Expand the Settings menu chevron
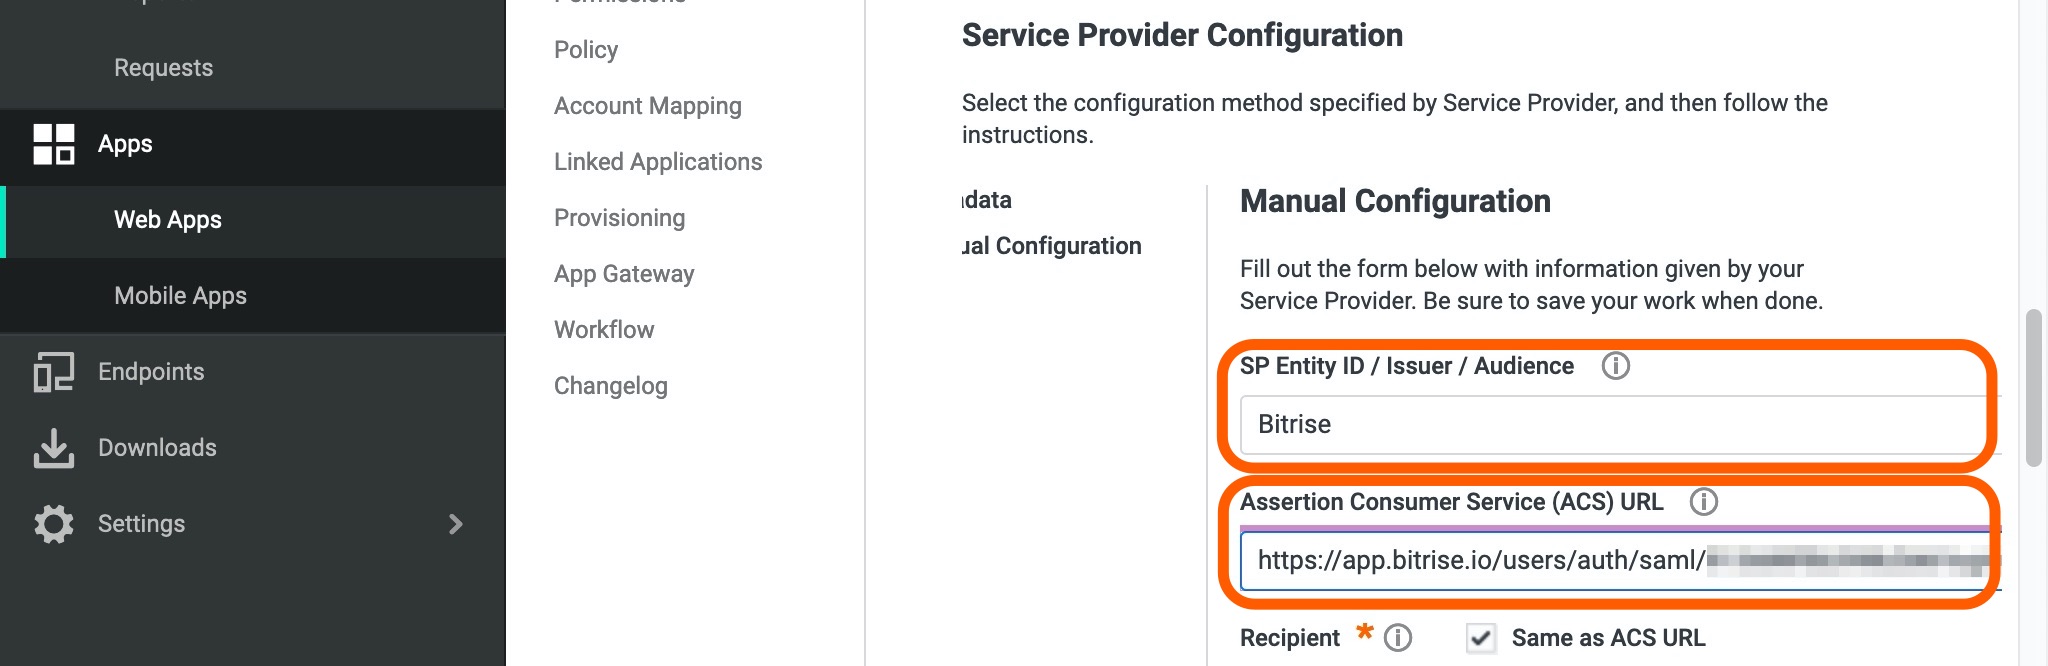 [x=456, y=523]
